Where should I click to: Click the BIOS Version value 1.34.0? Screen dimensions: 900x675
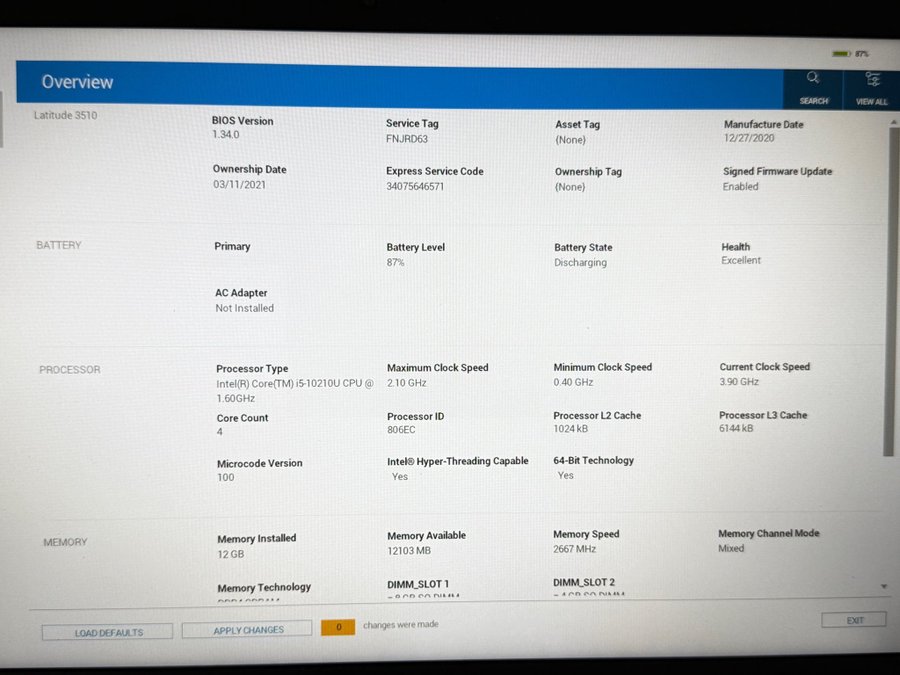click(x=226, y=135)
